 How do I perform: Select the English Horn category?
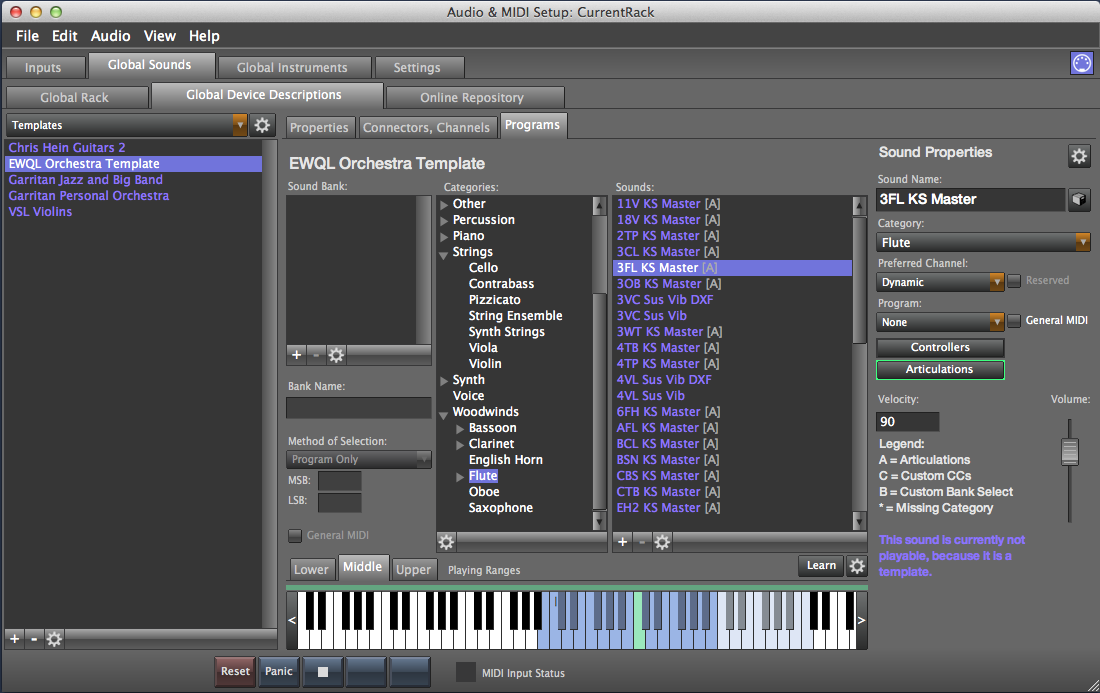506,459
